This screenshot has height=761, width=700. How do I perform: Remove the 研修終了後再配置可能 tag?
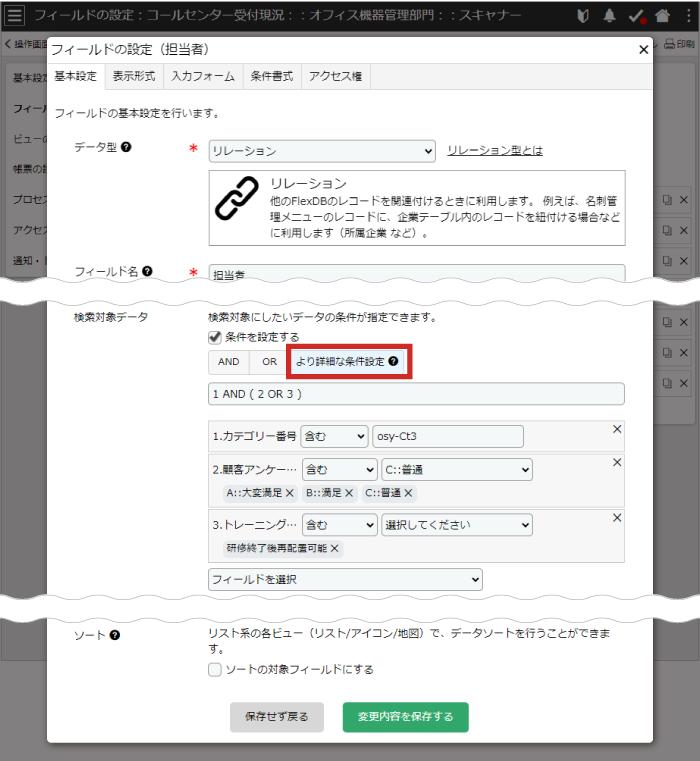[334, 548]
